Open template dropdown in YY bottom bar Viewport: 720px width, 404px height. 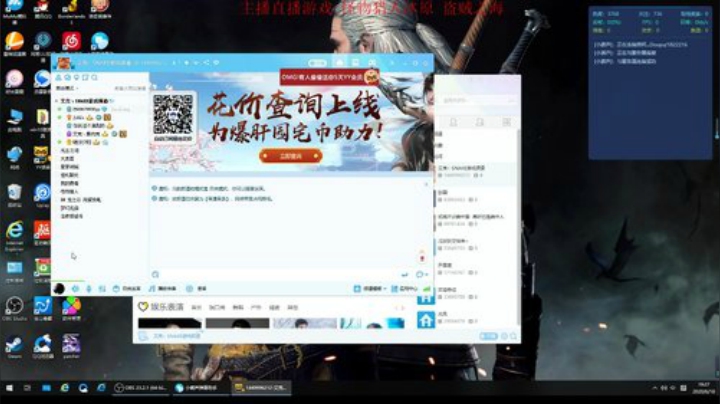[x=370, y=289]
